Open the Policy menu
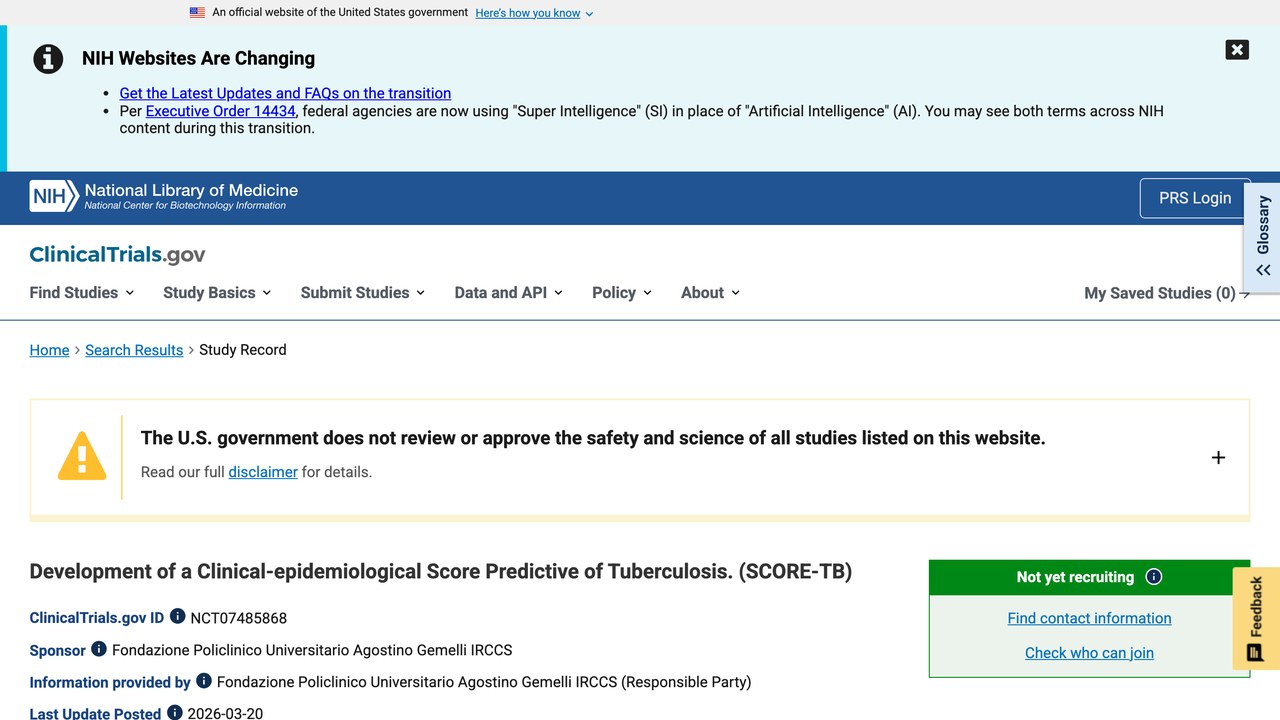The image size is (1280, 720). (x=622, y=293)
